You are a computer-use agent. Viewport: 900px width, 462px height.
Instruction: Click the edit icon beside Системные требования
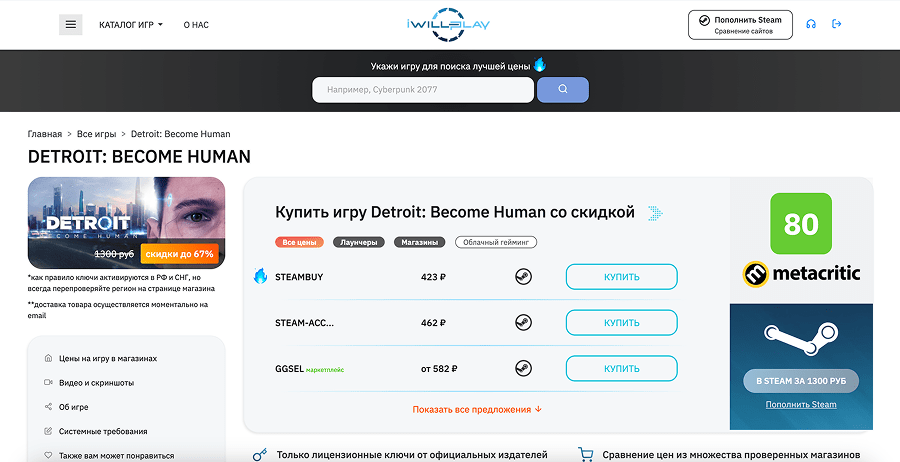point(48,431)
